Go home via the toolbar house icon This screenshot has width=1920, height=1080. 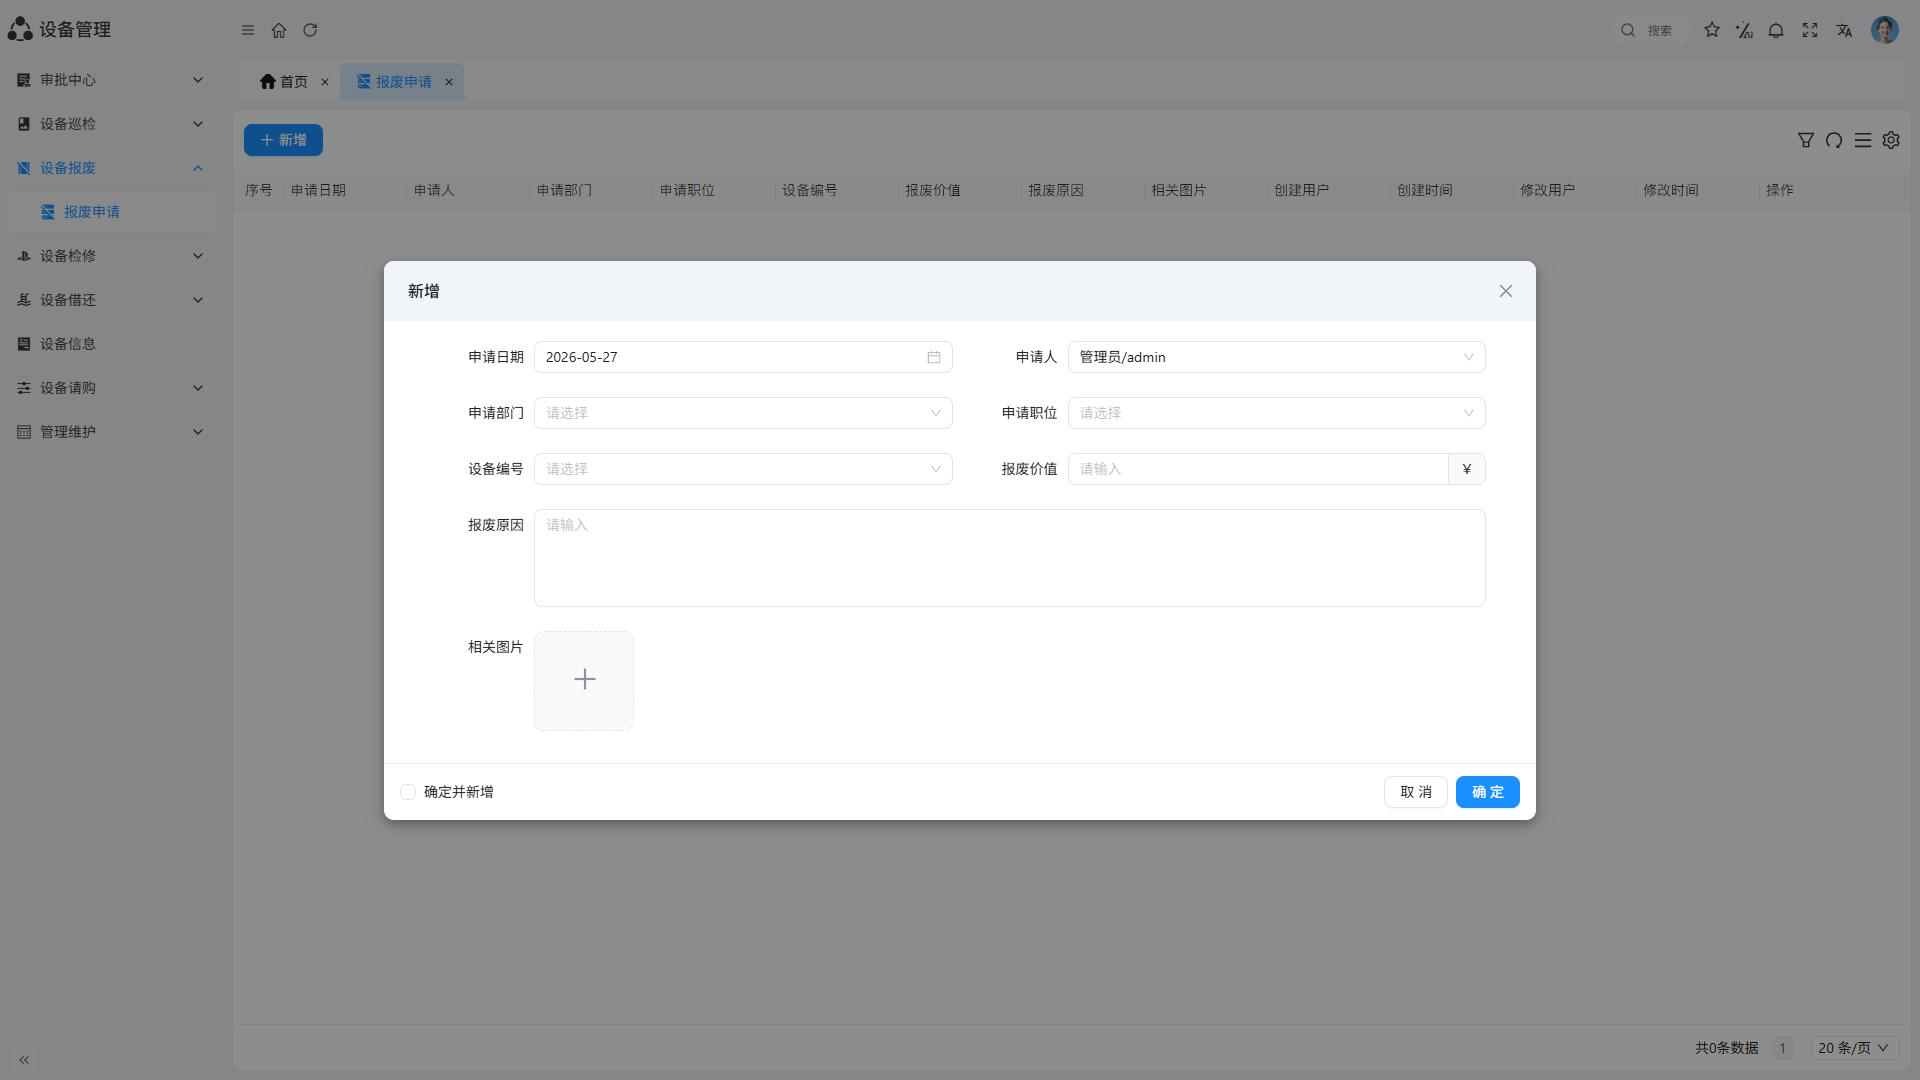coord(279,30)
